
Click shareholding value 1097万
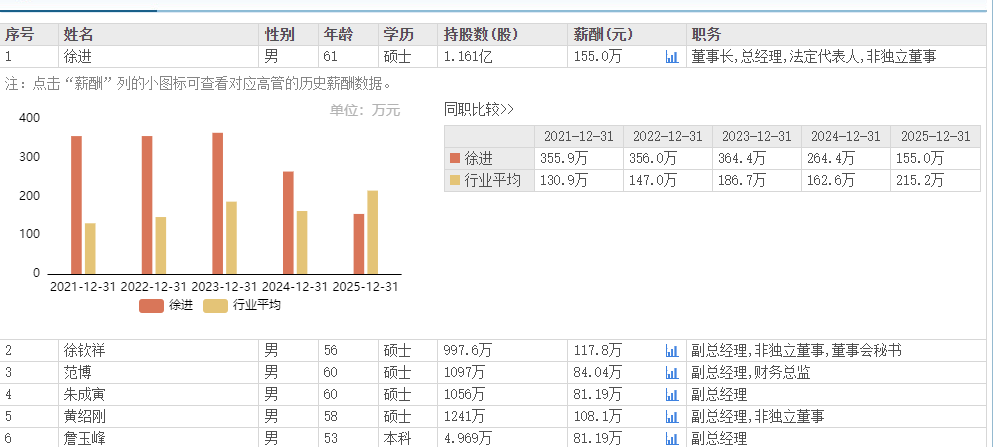point(464,372)
